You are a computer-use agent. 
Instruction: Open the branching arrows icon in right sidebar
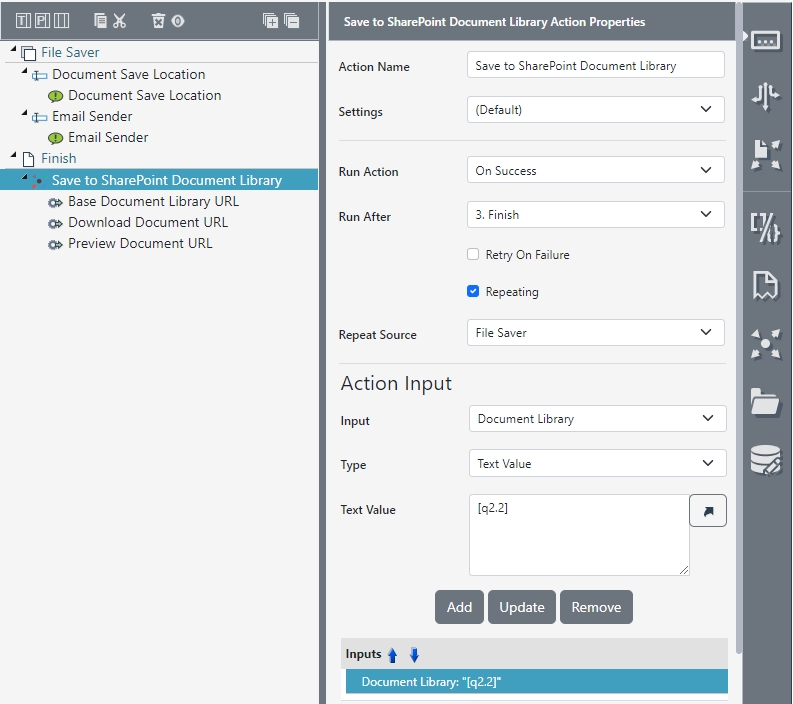point(765,96)
